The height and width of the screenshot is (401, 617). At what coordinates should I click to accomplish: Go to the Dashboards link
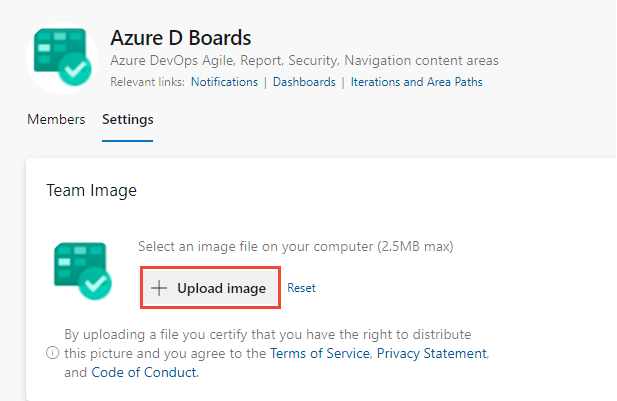(x=304, y=82)
